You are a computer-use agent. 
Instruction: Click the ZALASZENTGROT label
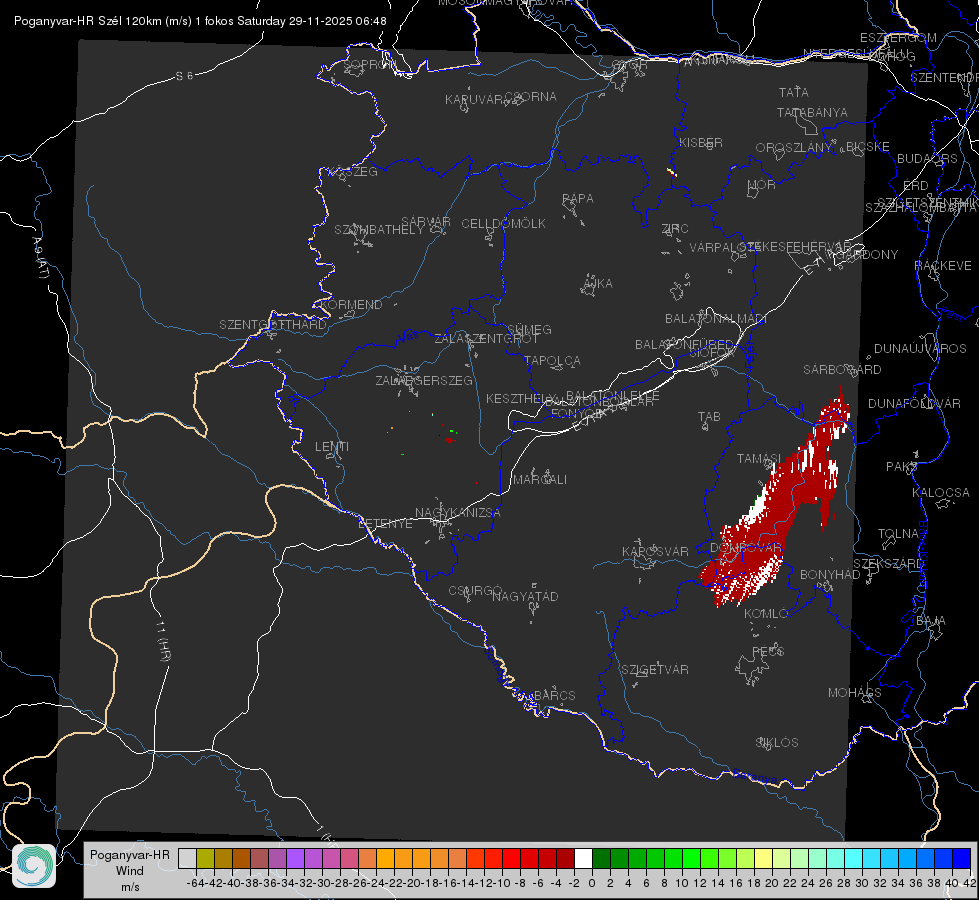(x=486, y=339)
